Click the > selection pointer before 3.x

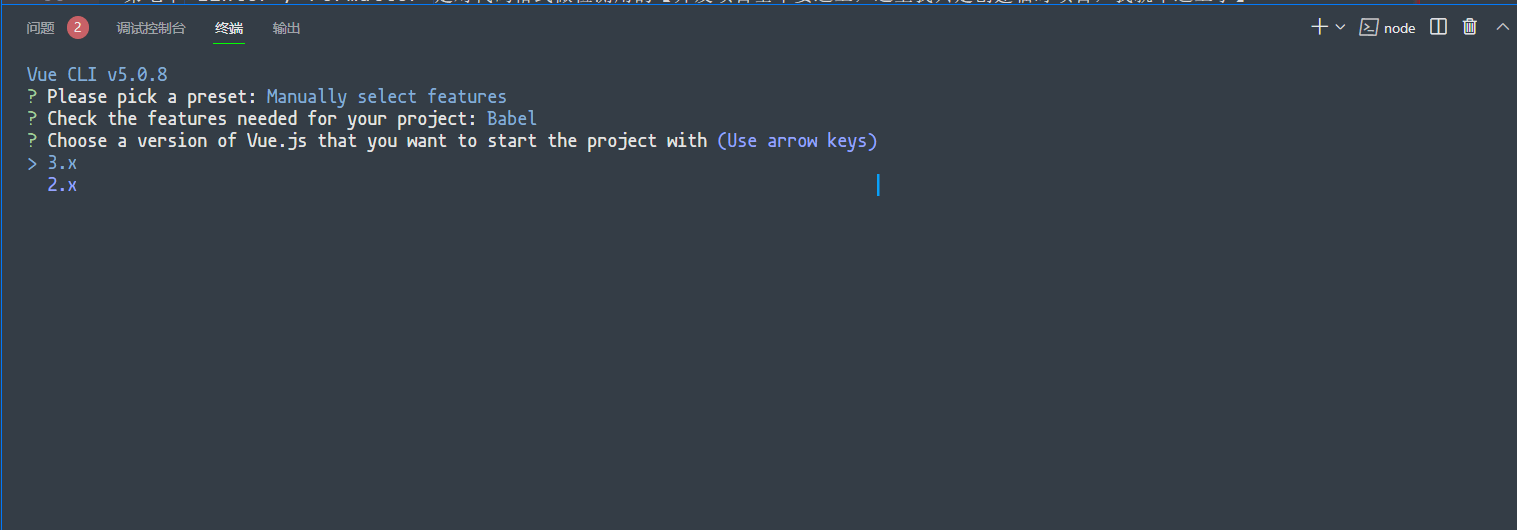pos(32,163)
